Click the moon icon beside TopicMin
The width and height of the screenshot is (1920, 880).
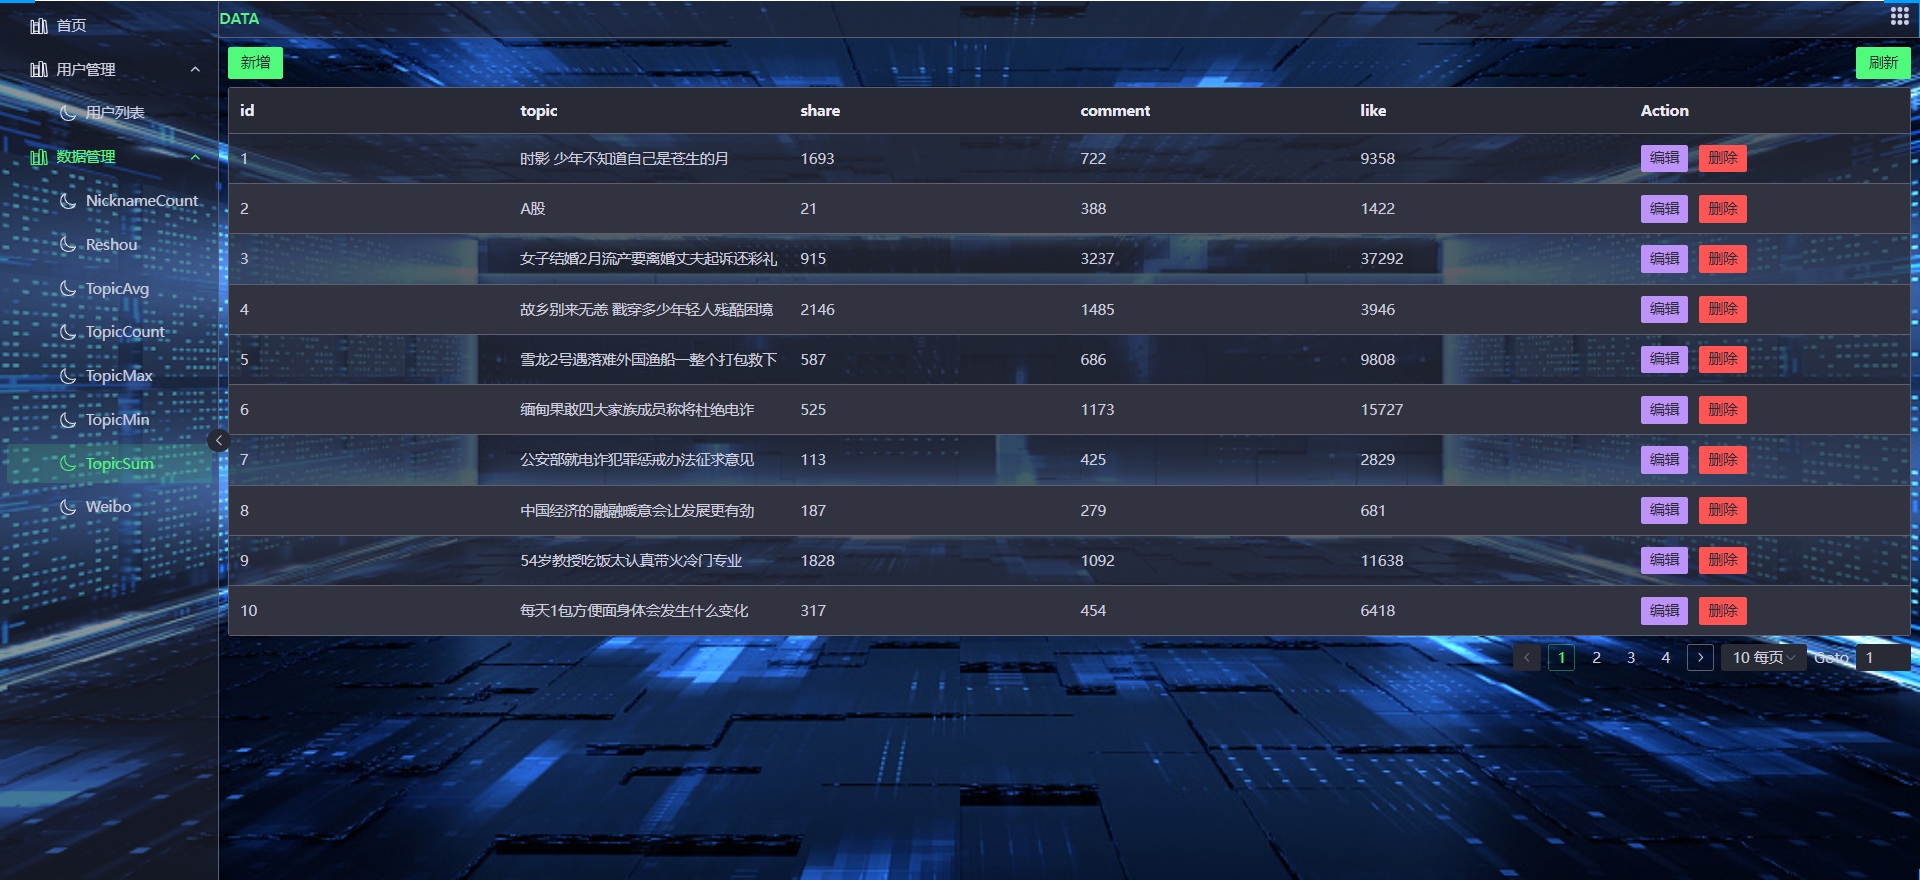(68, 420)
